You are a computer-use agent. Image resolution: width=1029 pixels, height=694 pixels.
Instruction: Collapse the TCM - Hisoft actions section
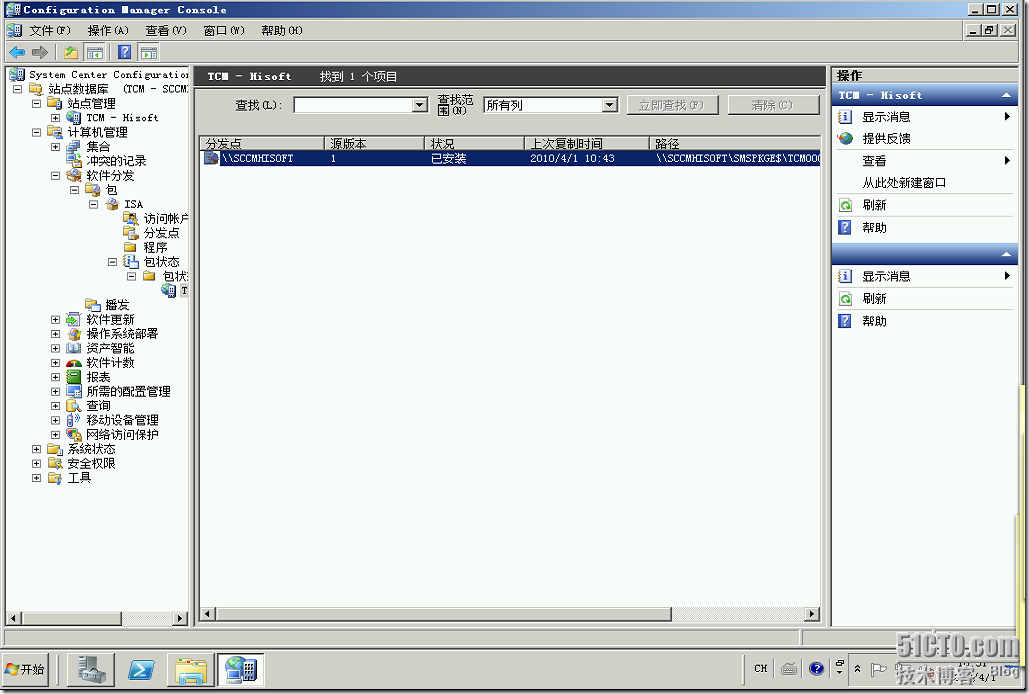(1006, 96)
